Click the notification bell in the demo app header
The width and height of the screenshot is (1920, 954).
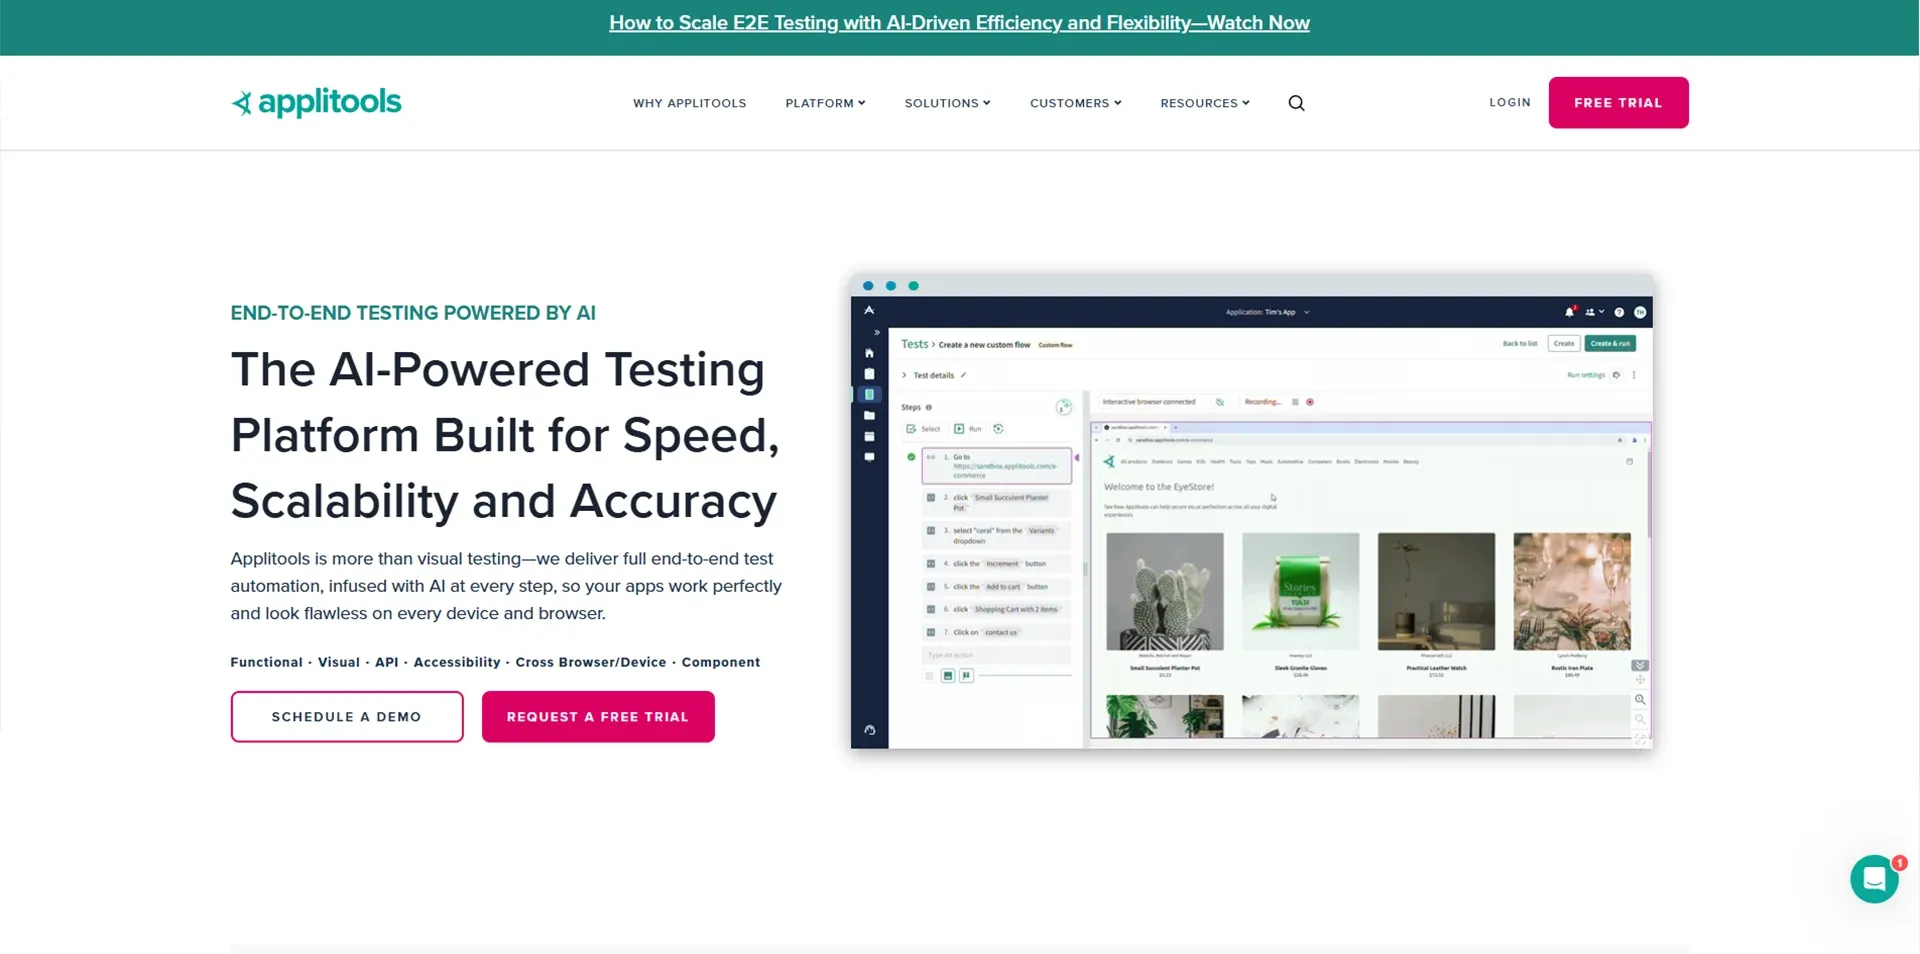(x=1570, y=312)
